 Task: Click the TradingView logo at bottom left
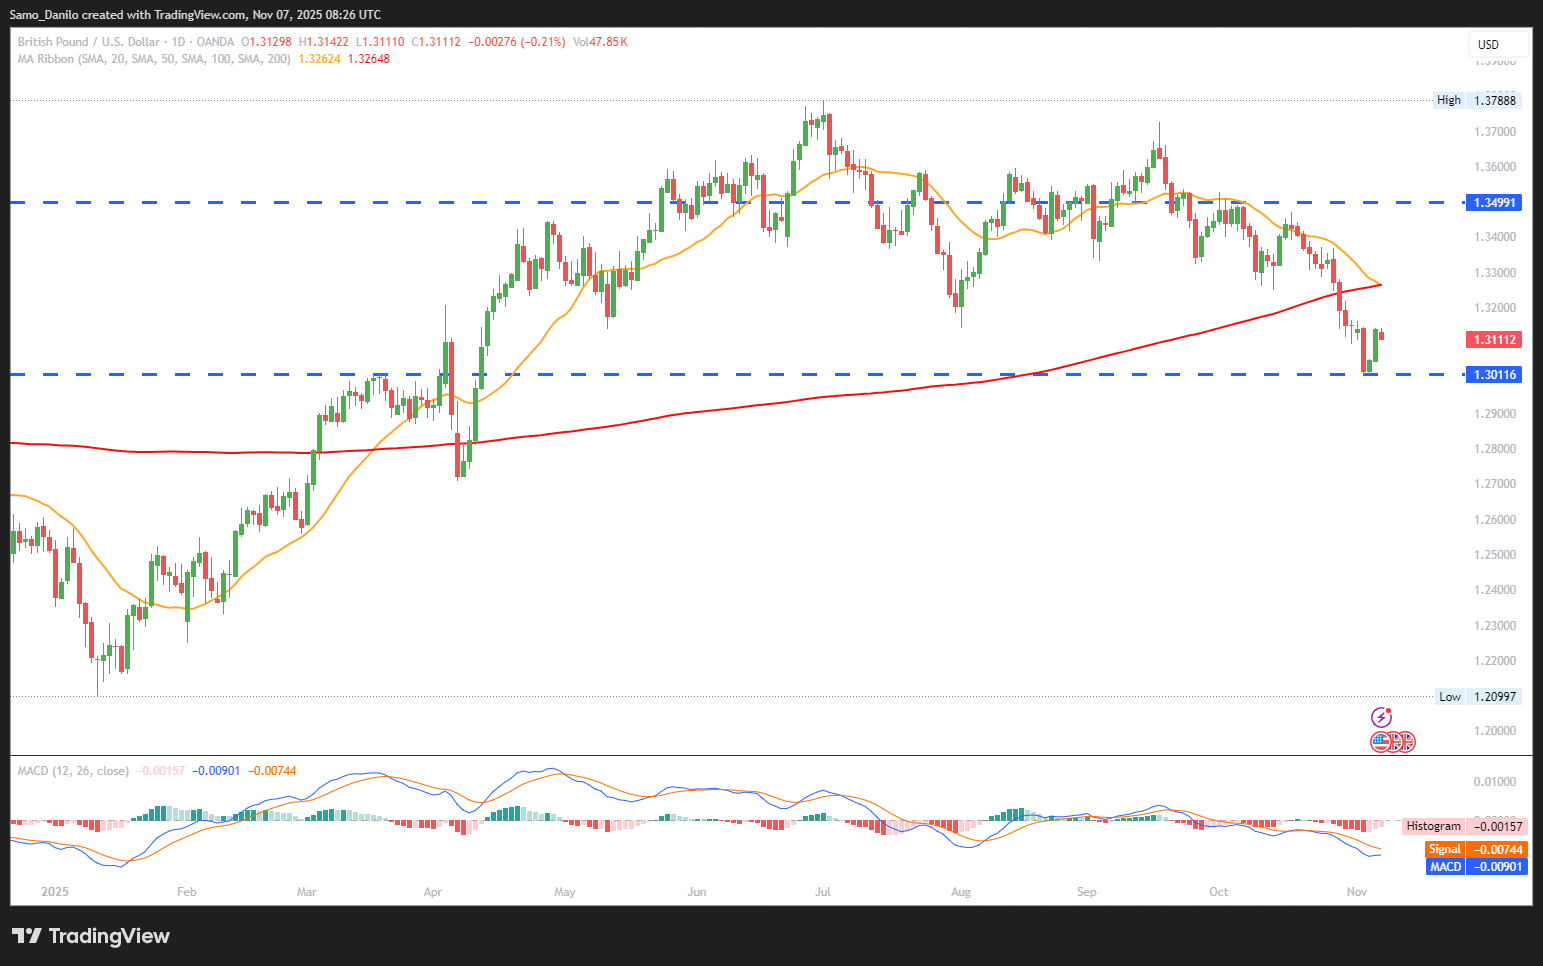tap(91, 936)
